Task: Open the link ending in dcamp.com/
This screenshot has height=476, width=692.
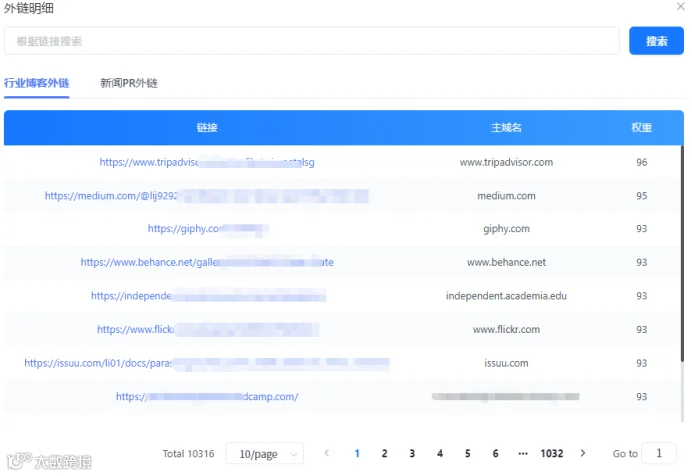Action: click(207, 397)
